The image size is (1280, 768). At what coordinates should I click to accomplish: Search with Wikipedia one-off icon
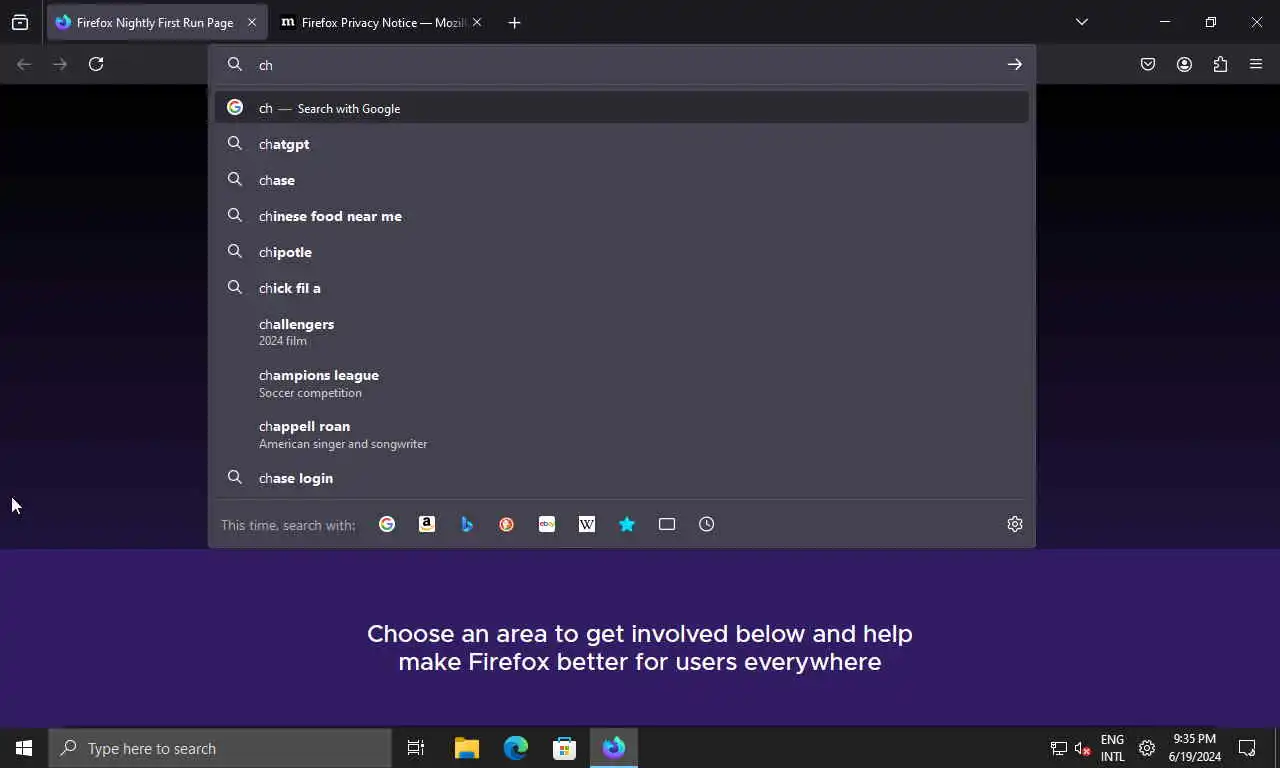(587, 524)
